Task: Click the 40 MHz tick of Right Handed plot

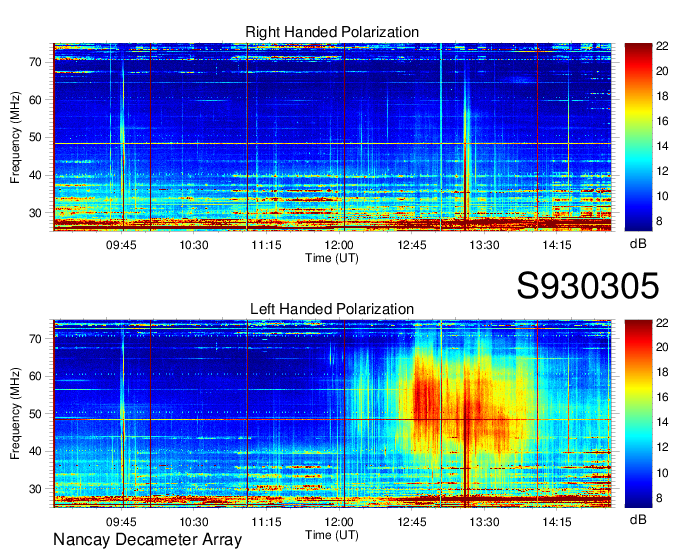Action: pos(36,176)
